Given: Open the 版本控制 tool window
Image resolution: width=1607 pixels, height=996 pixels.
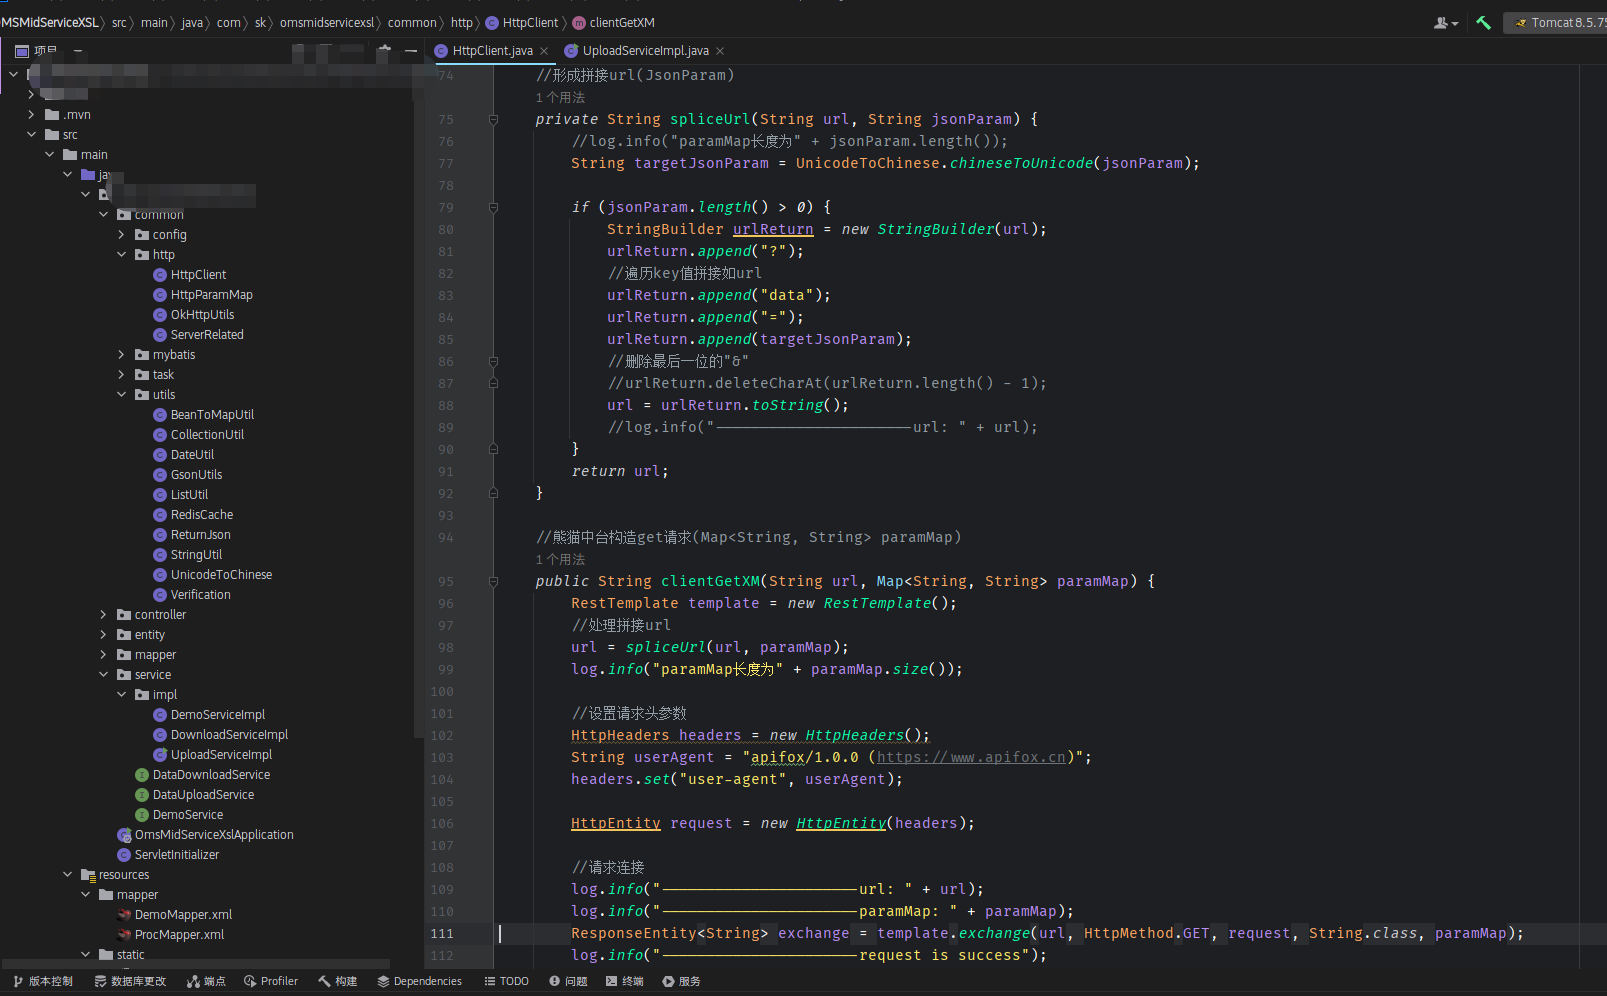Looking at the screenshot, I should pos(44,981).
